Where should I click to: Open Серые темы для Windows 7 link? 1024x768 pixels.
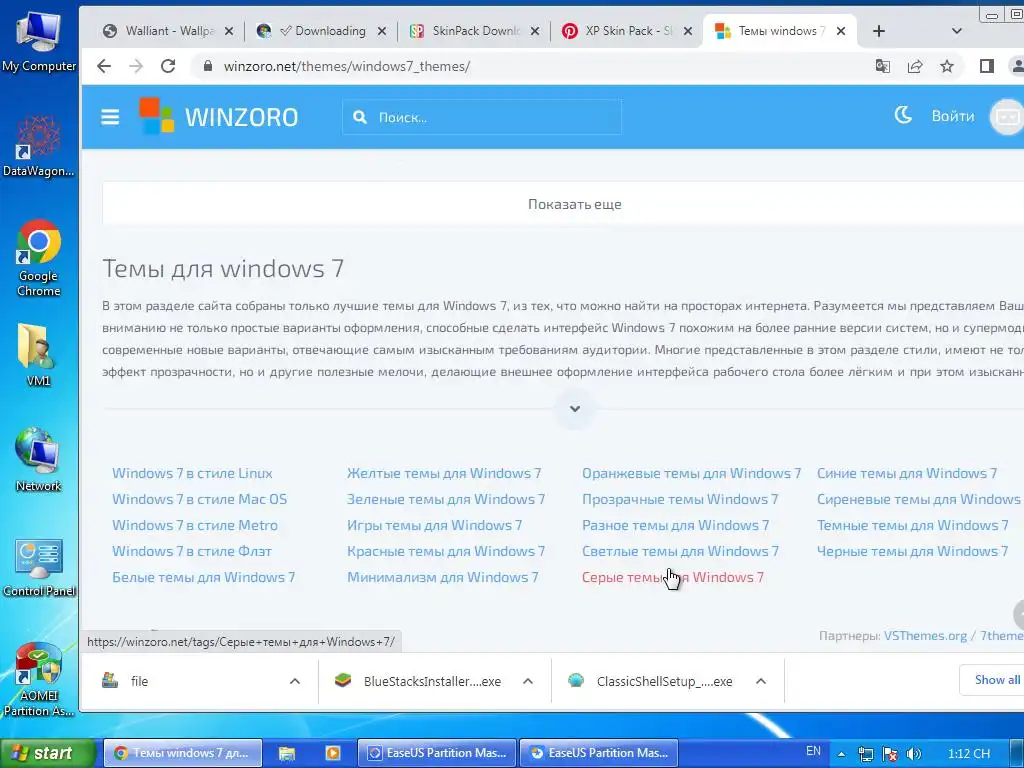coord(673,577)
